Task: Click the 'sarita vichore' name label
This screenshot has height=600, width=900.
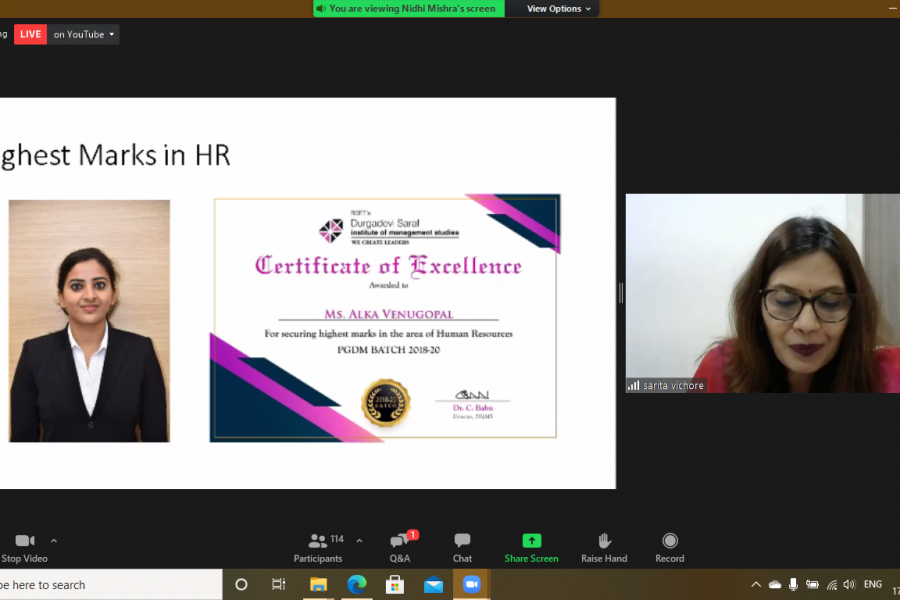Action: click(x=673, y=386)
